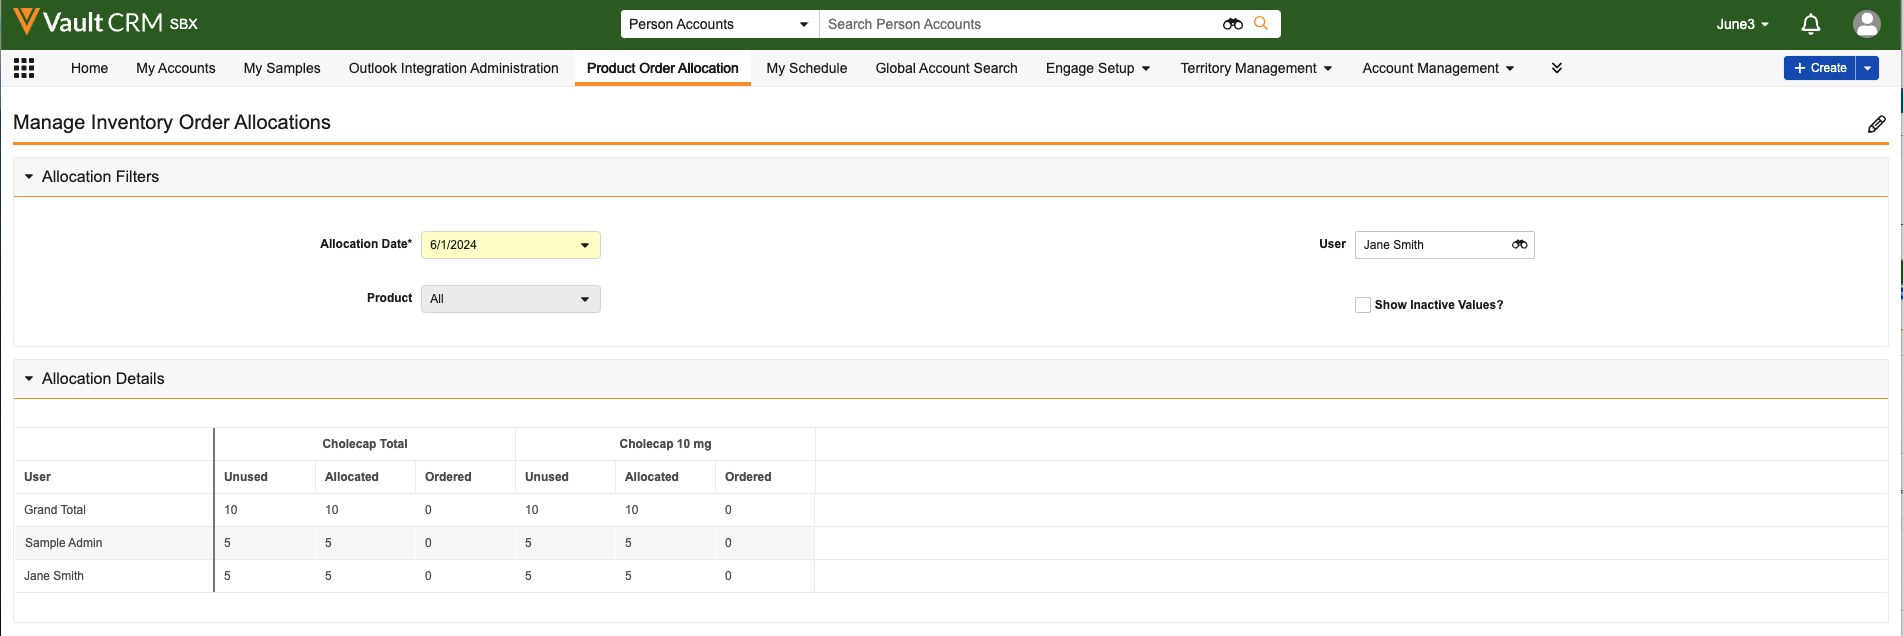
Task: Open the app launcher grid icon
Action: tap(24, 68)
